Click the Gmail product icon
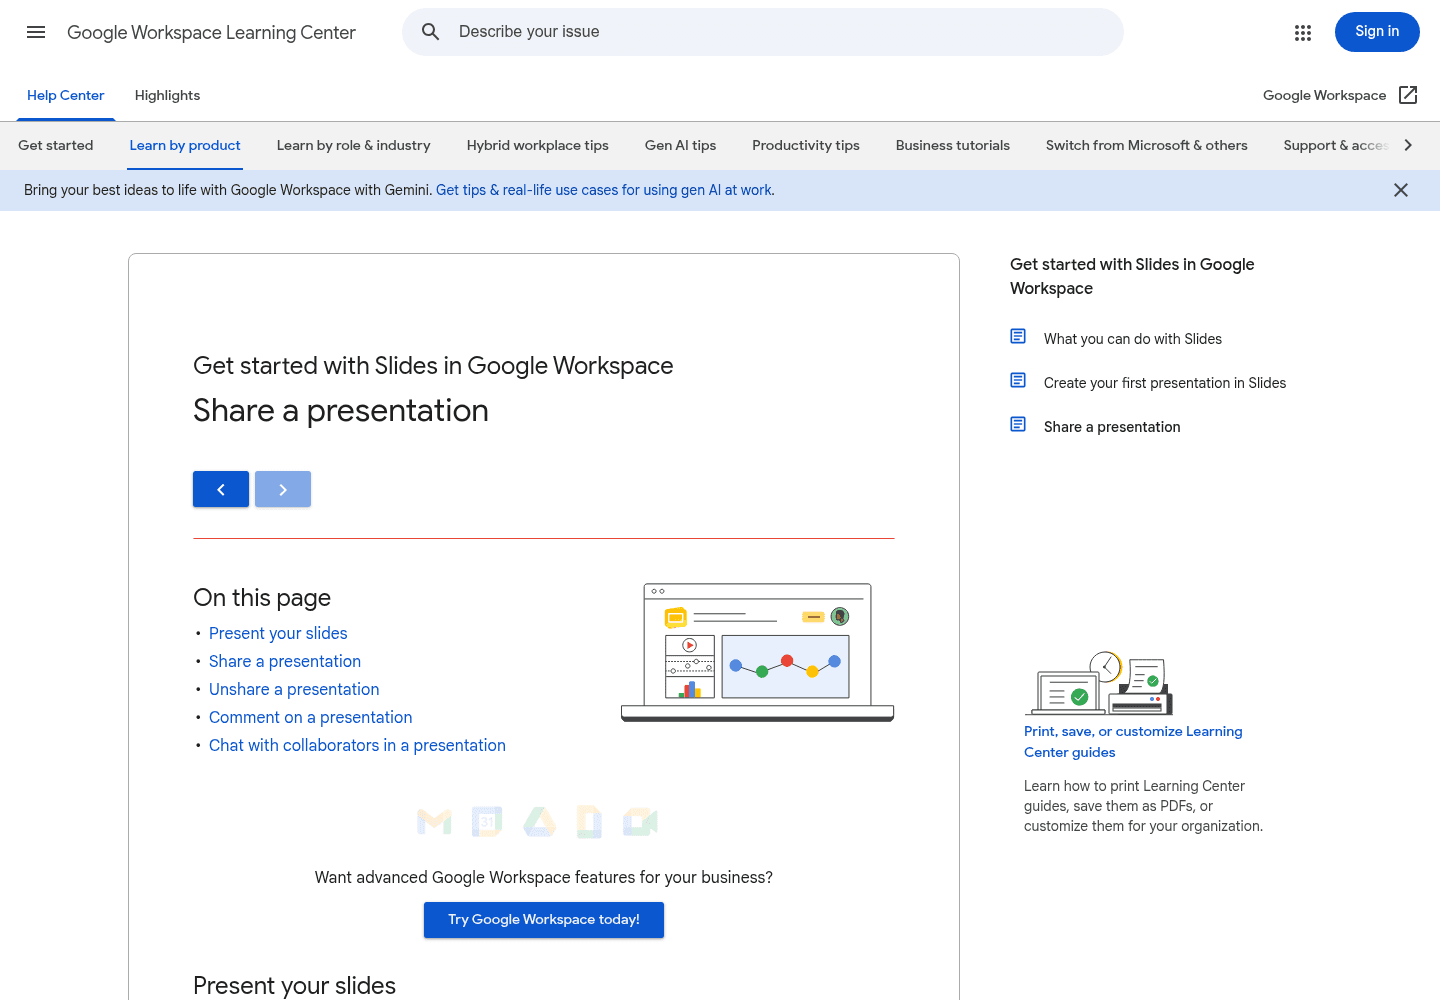The width and height of the screenshot is (1440, 1000). [434, 822]
